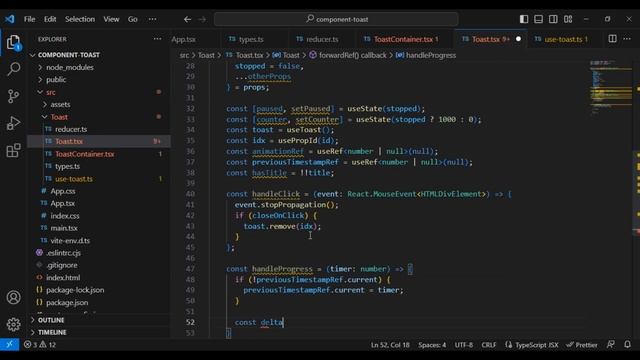Viewport: 640px width, 360px height.
Task: Click the Ln 52, Col 18 indicator
Action: 390,345
